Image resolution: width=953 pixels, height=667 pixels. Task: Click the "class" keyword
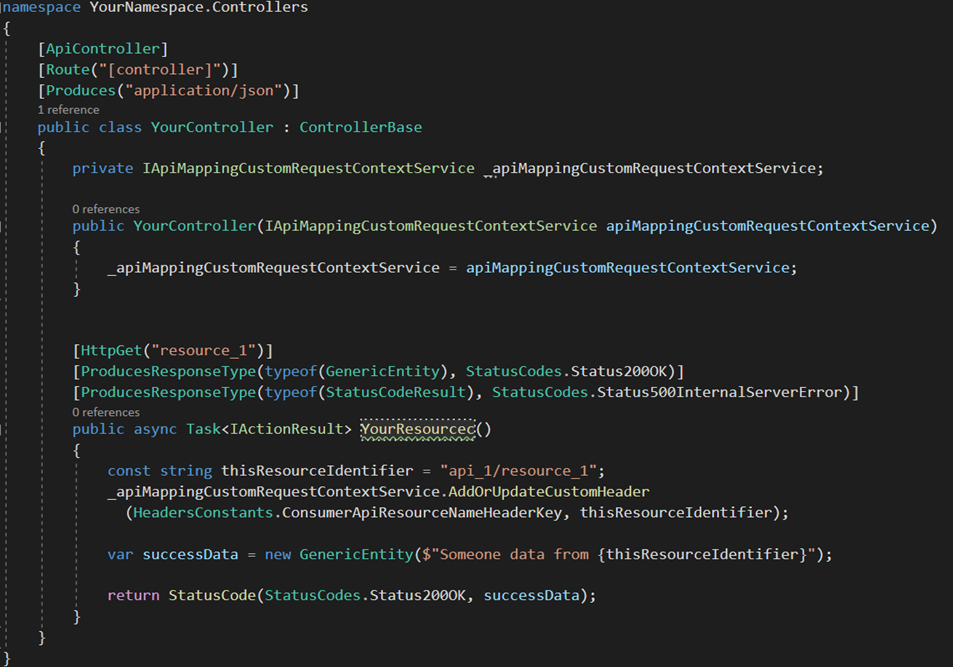point(120,127)
